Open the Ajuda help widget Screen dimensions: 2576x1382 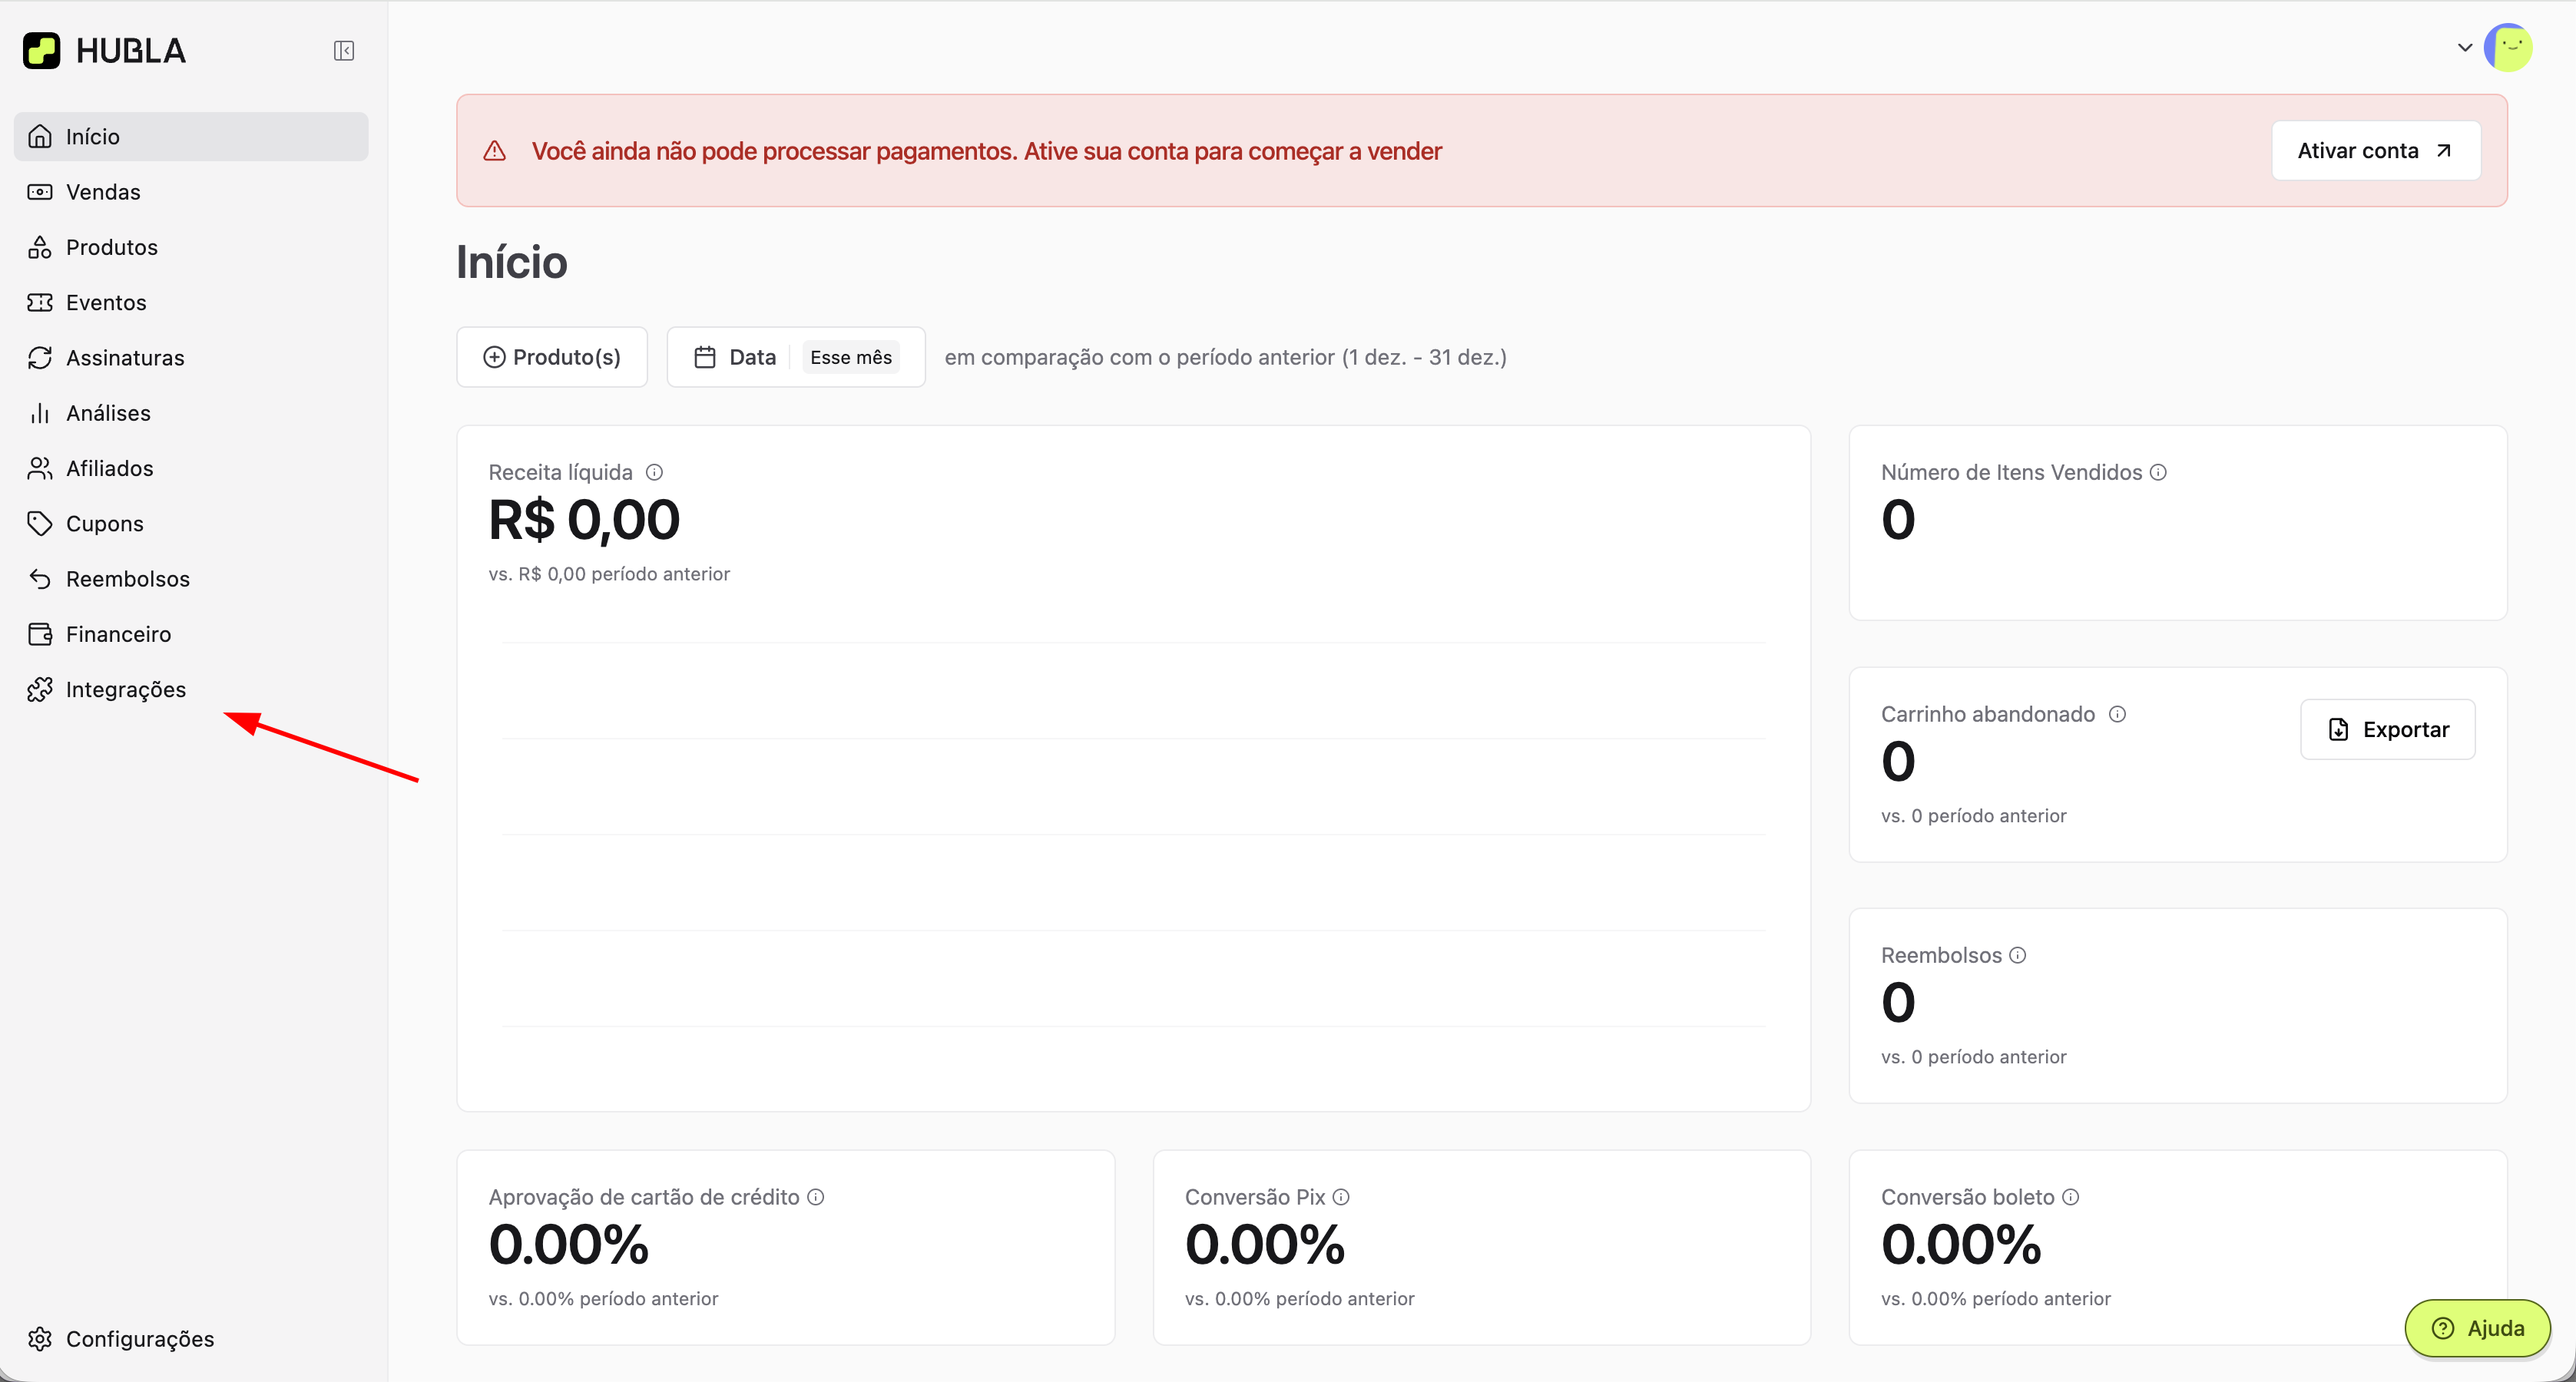(2477, 1328)
